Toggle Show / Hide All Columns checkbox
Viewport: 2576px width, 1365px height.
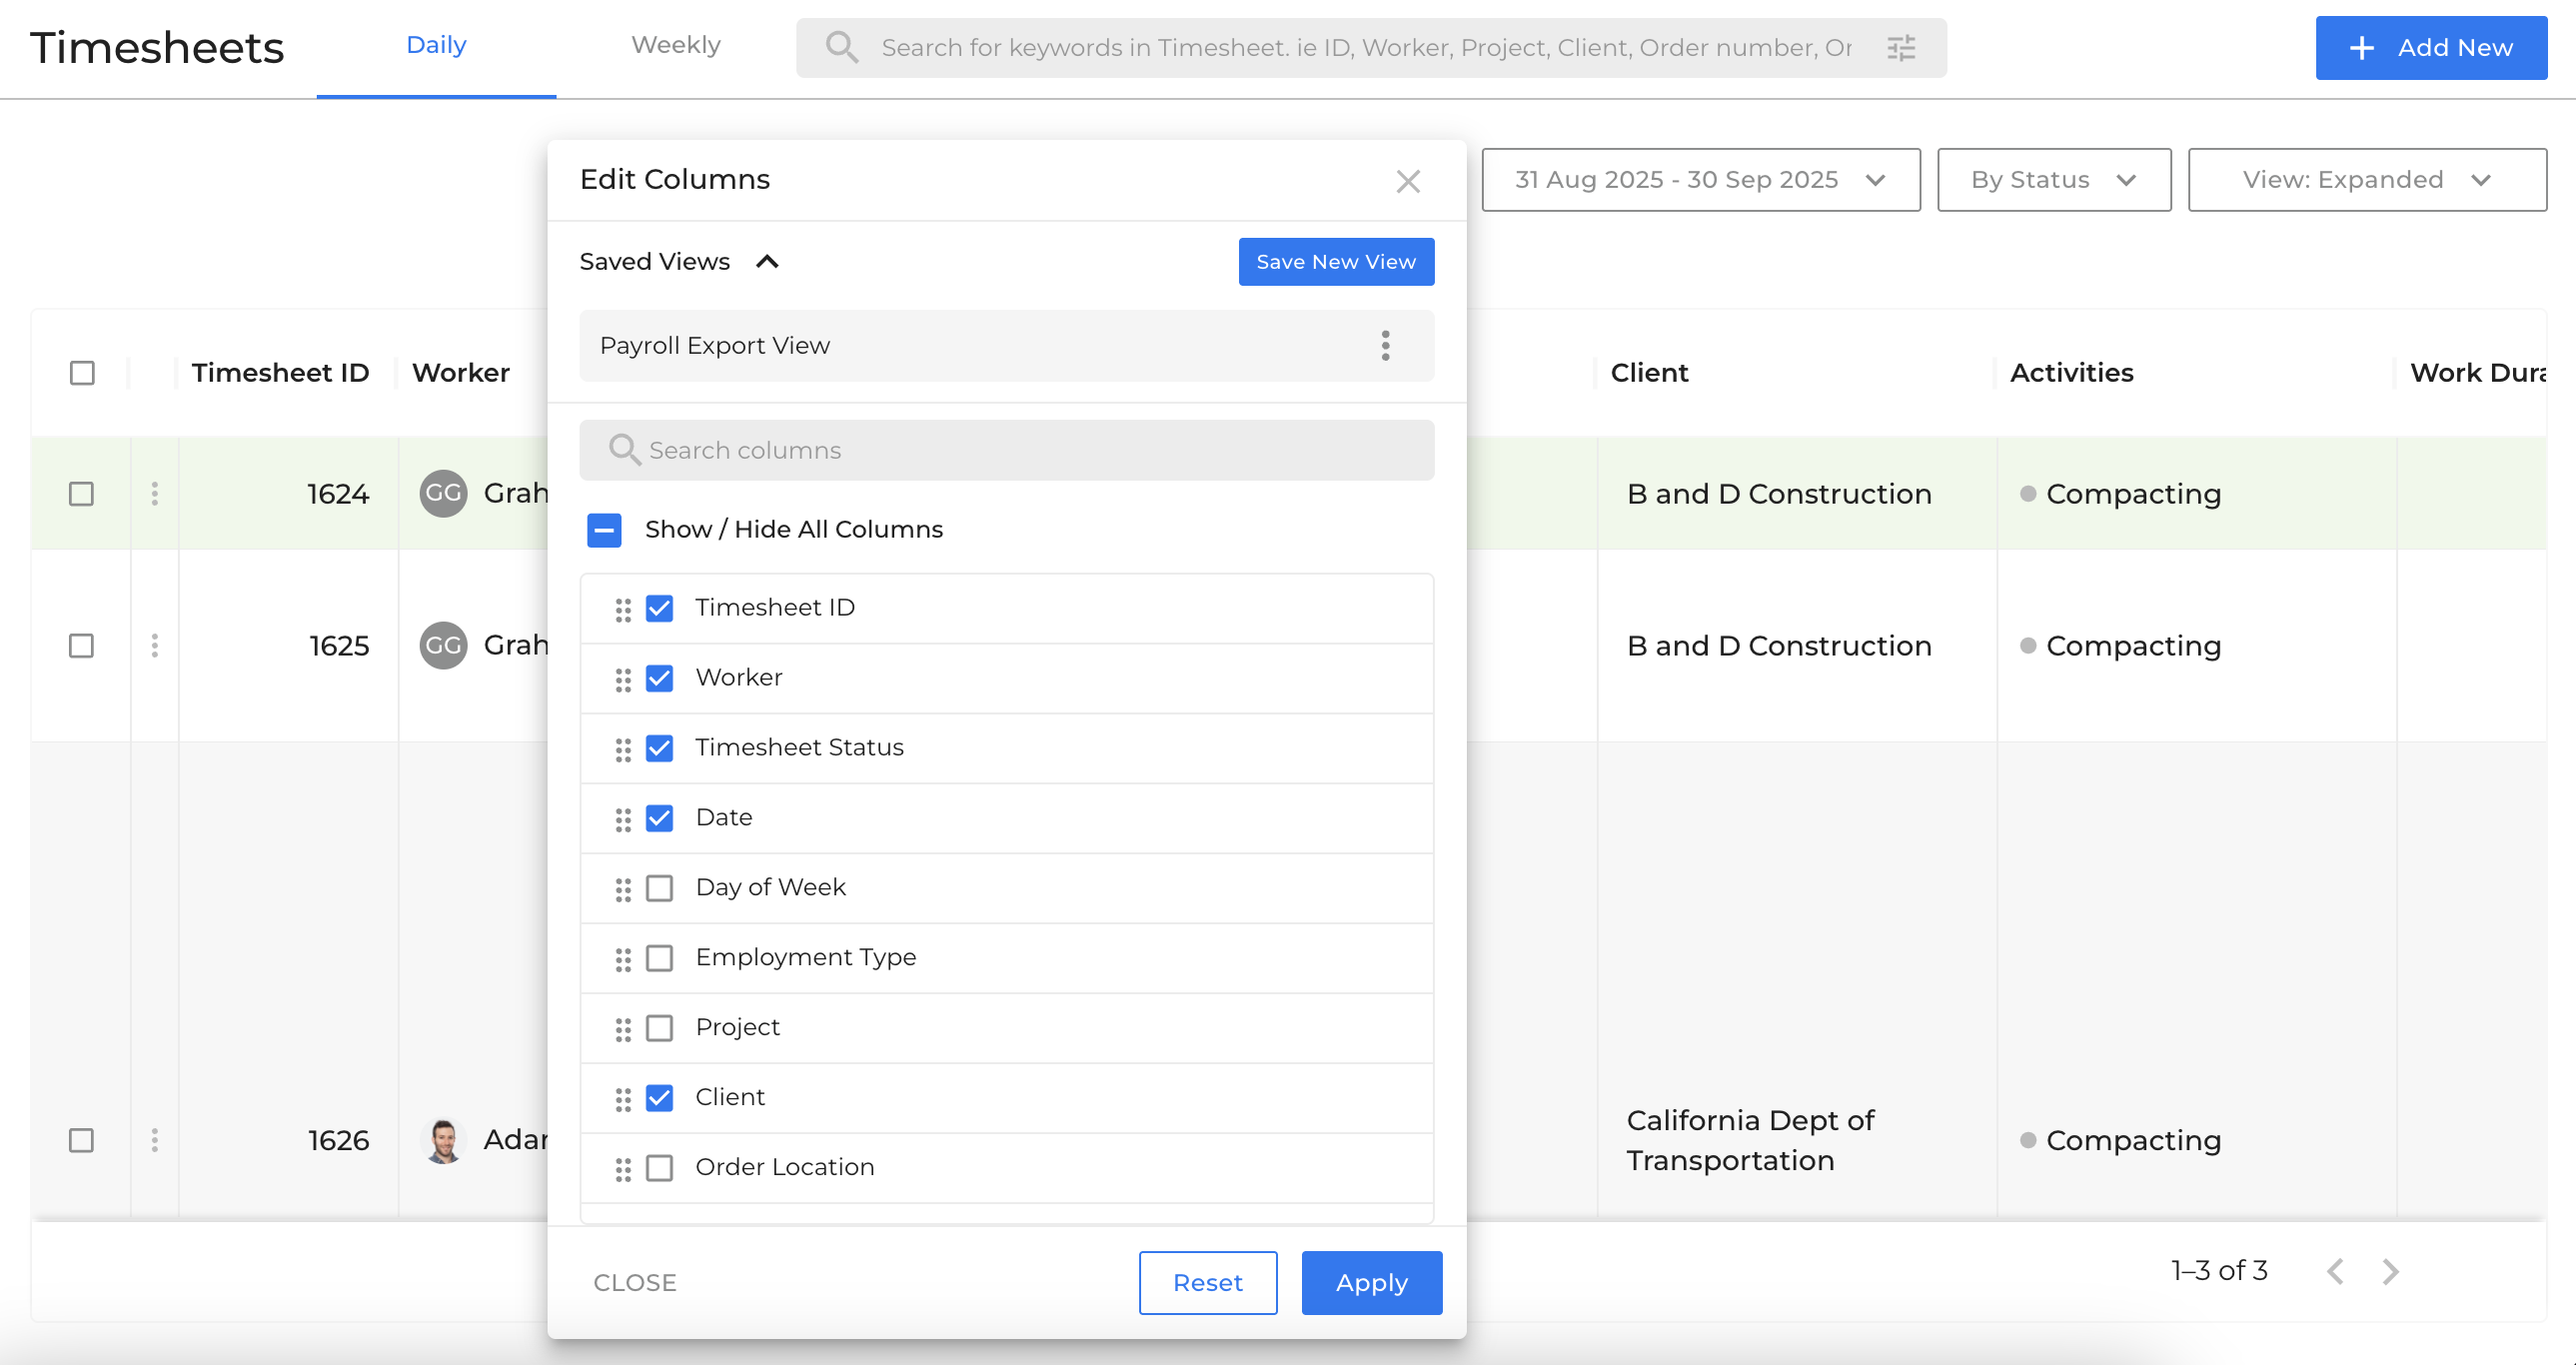604,530
